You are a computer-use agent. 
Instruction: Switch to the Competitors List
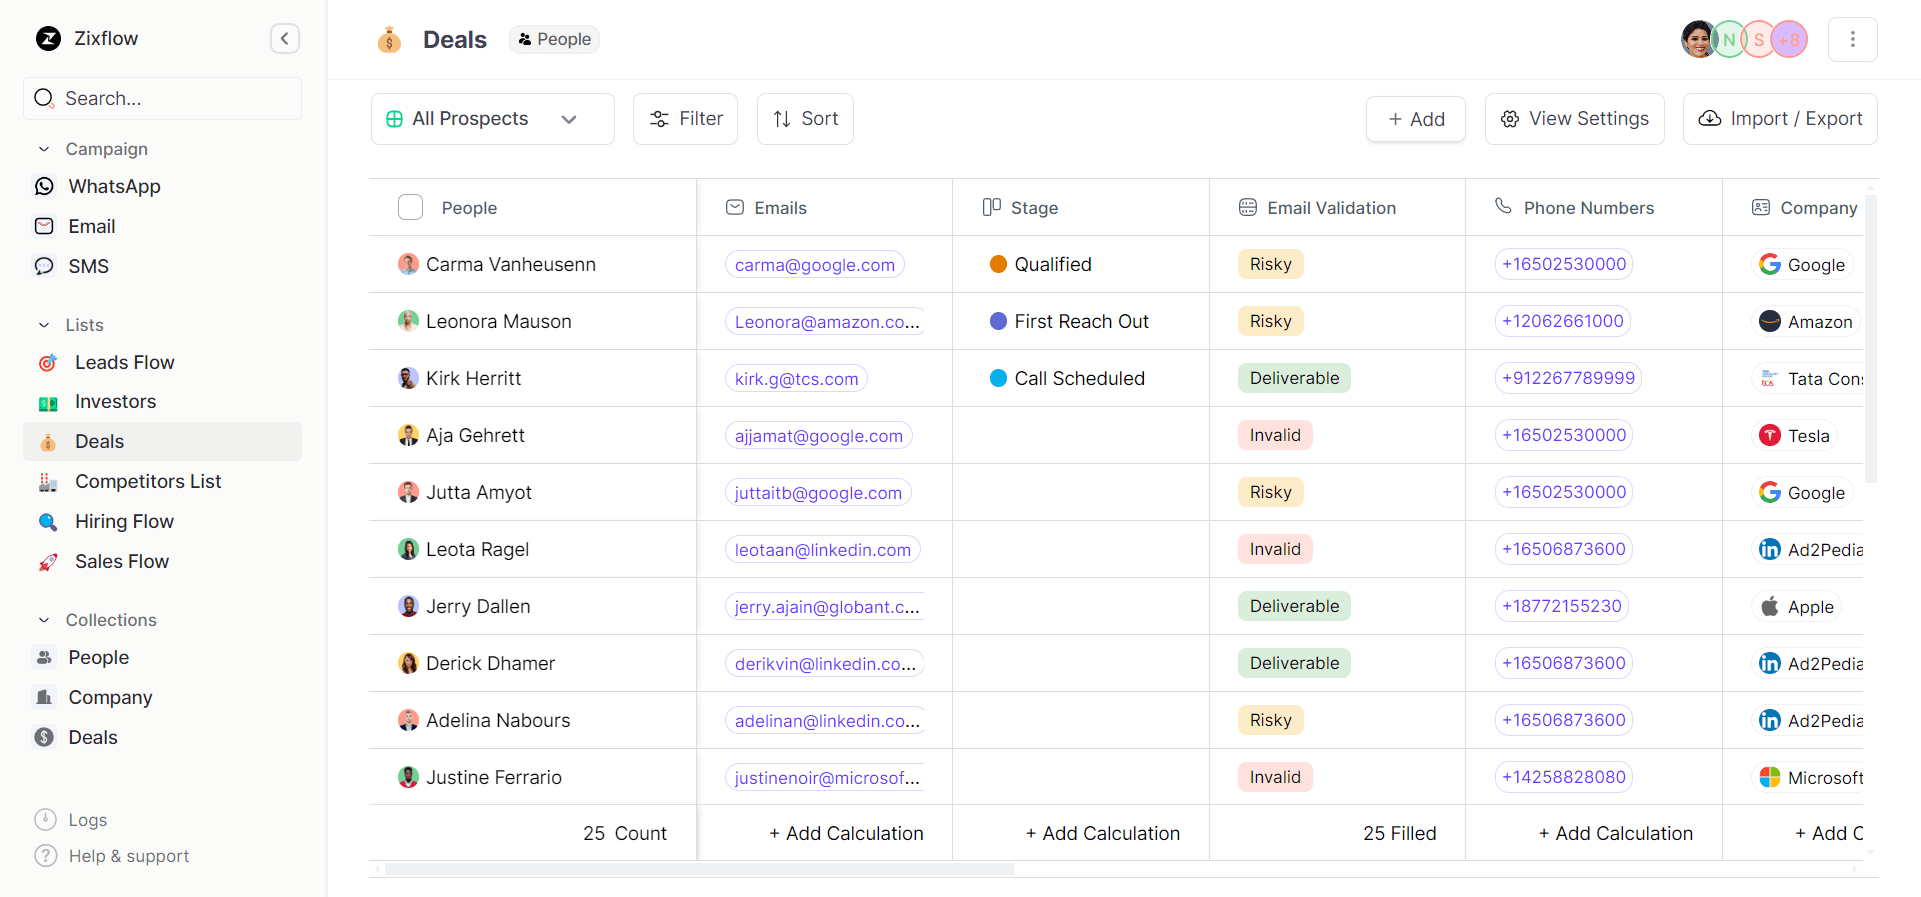[x=148, y=482]
